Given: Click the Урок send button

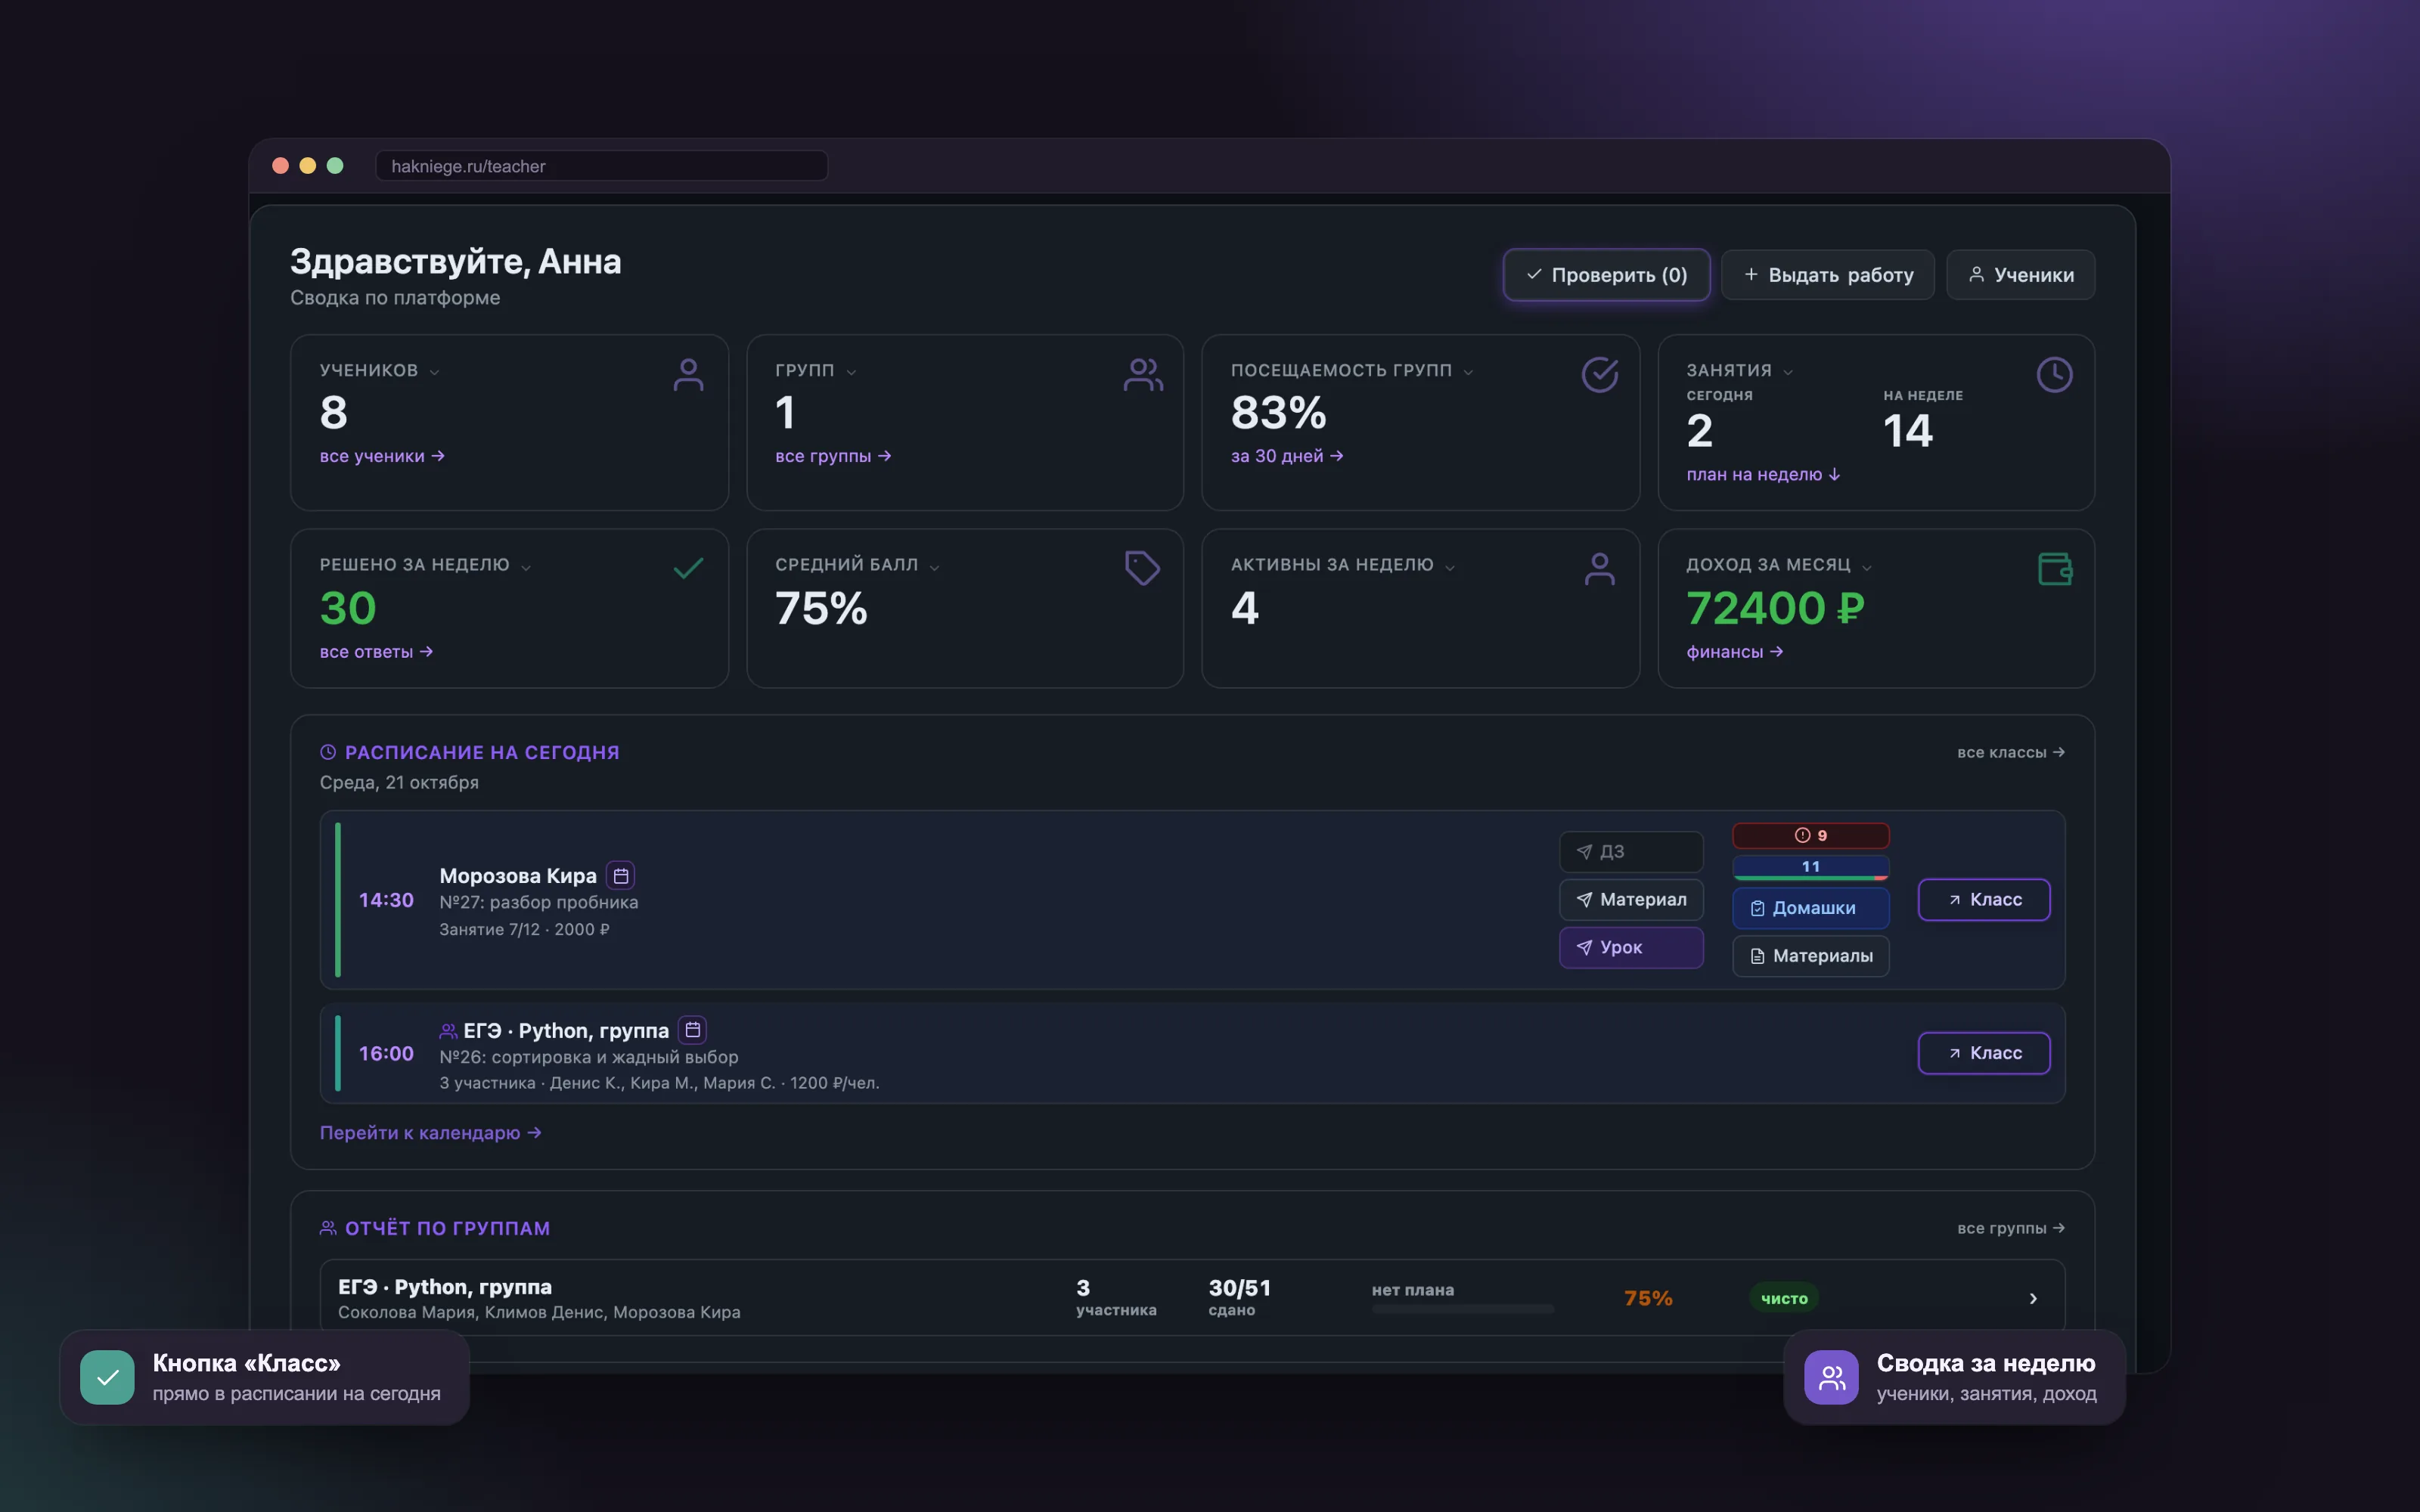Looking at the screenshot, I should coord(1631,948).
